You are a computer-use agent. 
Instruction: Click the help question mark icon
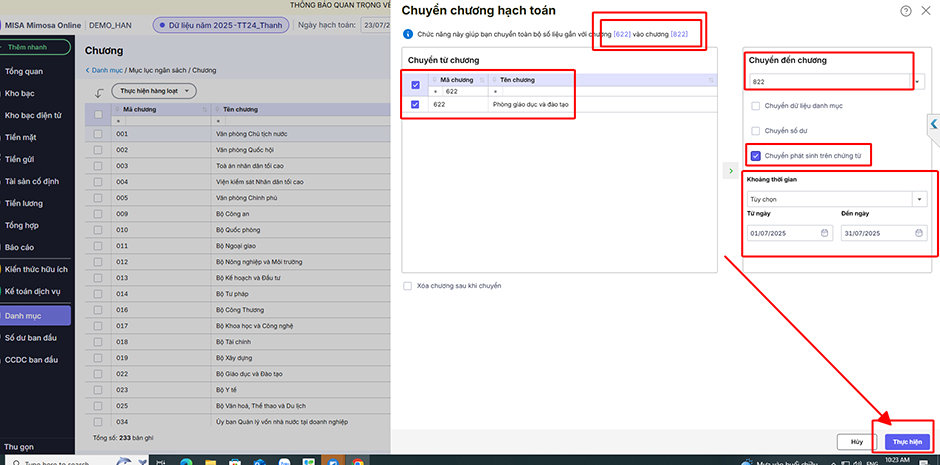[906, 10]
